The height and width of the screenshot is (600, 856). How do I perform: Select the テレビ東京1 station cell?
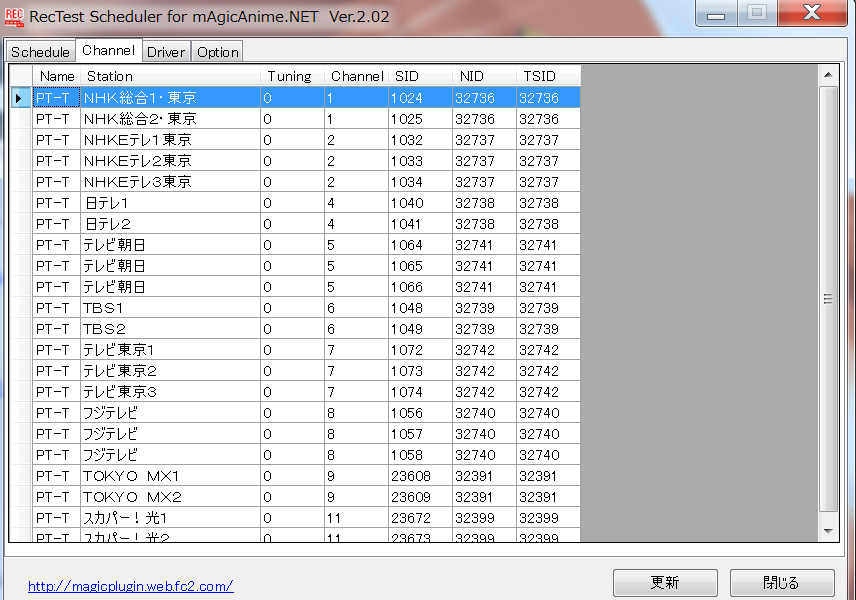(170, 350)
